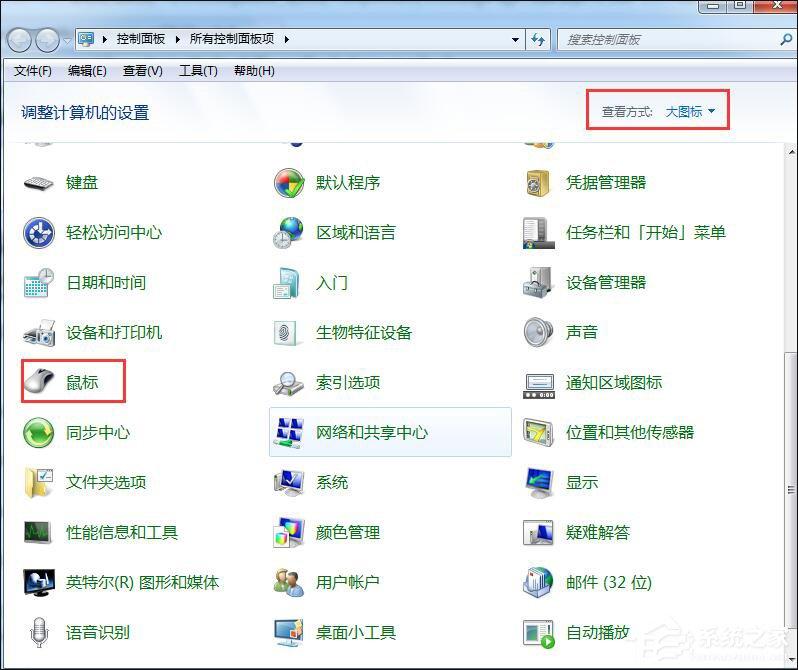Open the 默认程序 icon

(289, 183)
